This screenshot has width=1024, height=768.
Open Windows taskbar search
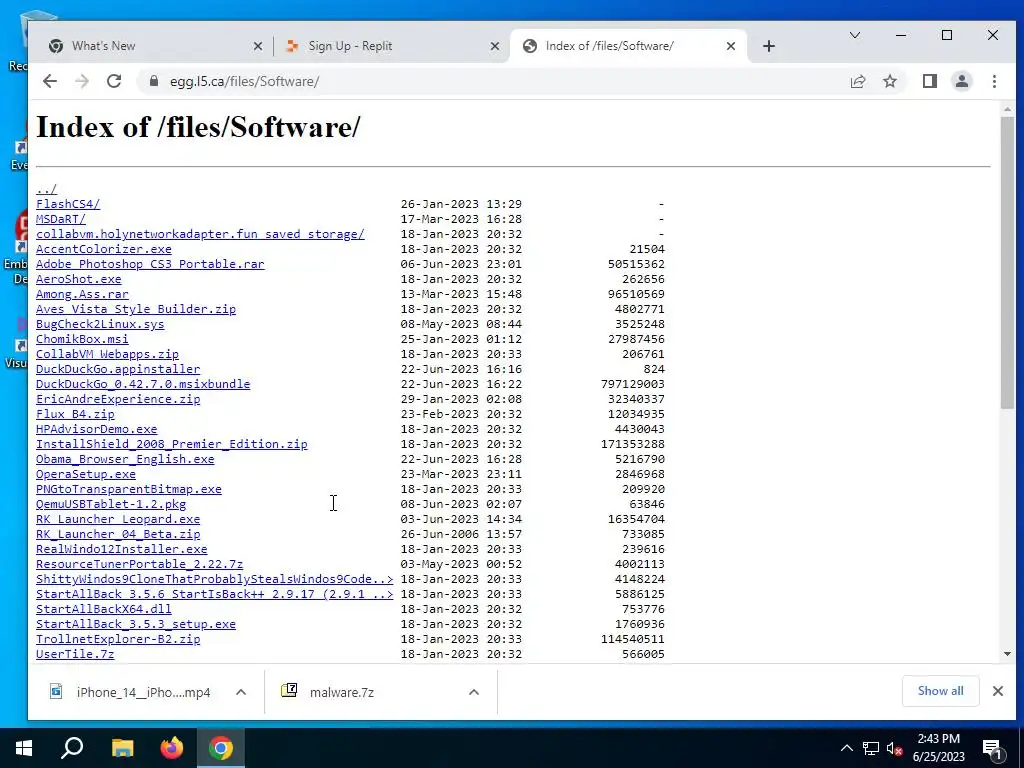click(72, 748)
